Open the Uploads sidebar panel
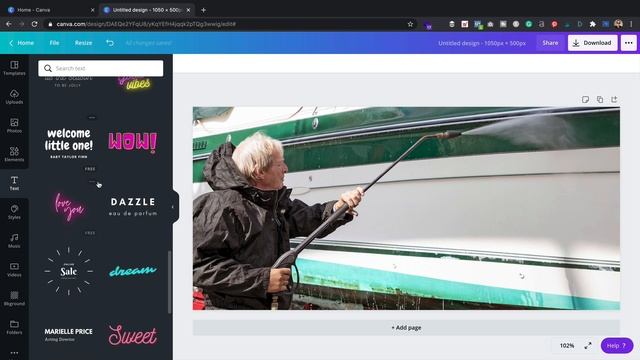 14,97
